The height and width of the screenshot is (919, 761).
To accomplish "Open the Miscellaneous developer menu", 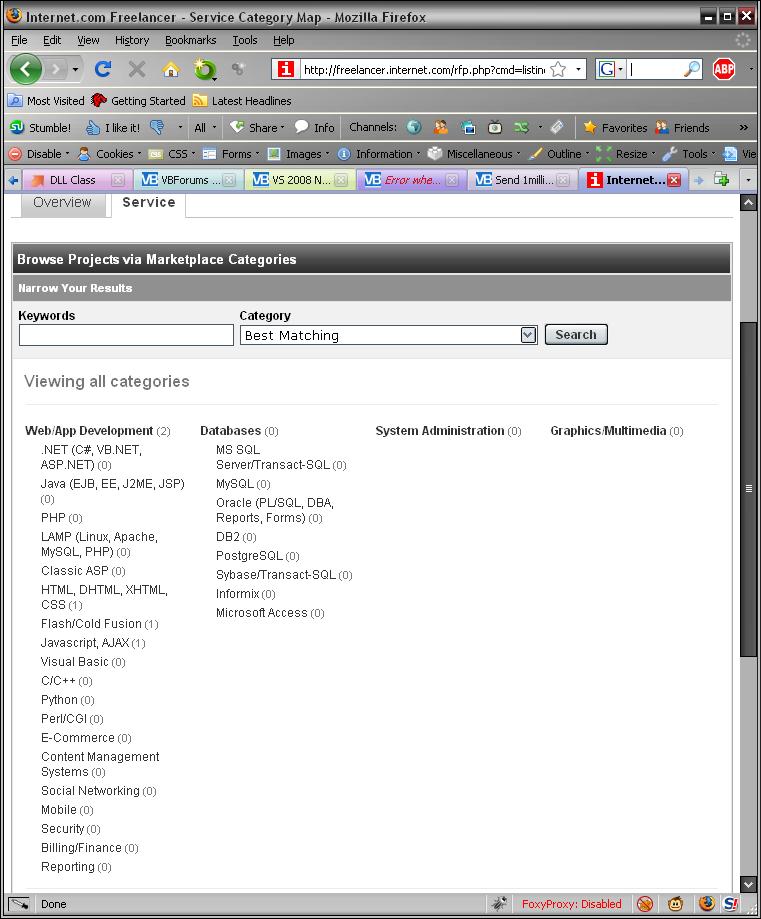I will pos(474,154).
